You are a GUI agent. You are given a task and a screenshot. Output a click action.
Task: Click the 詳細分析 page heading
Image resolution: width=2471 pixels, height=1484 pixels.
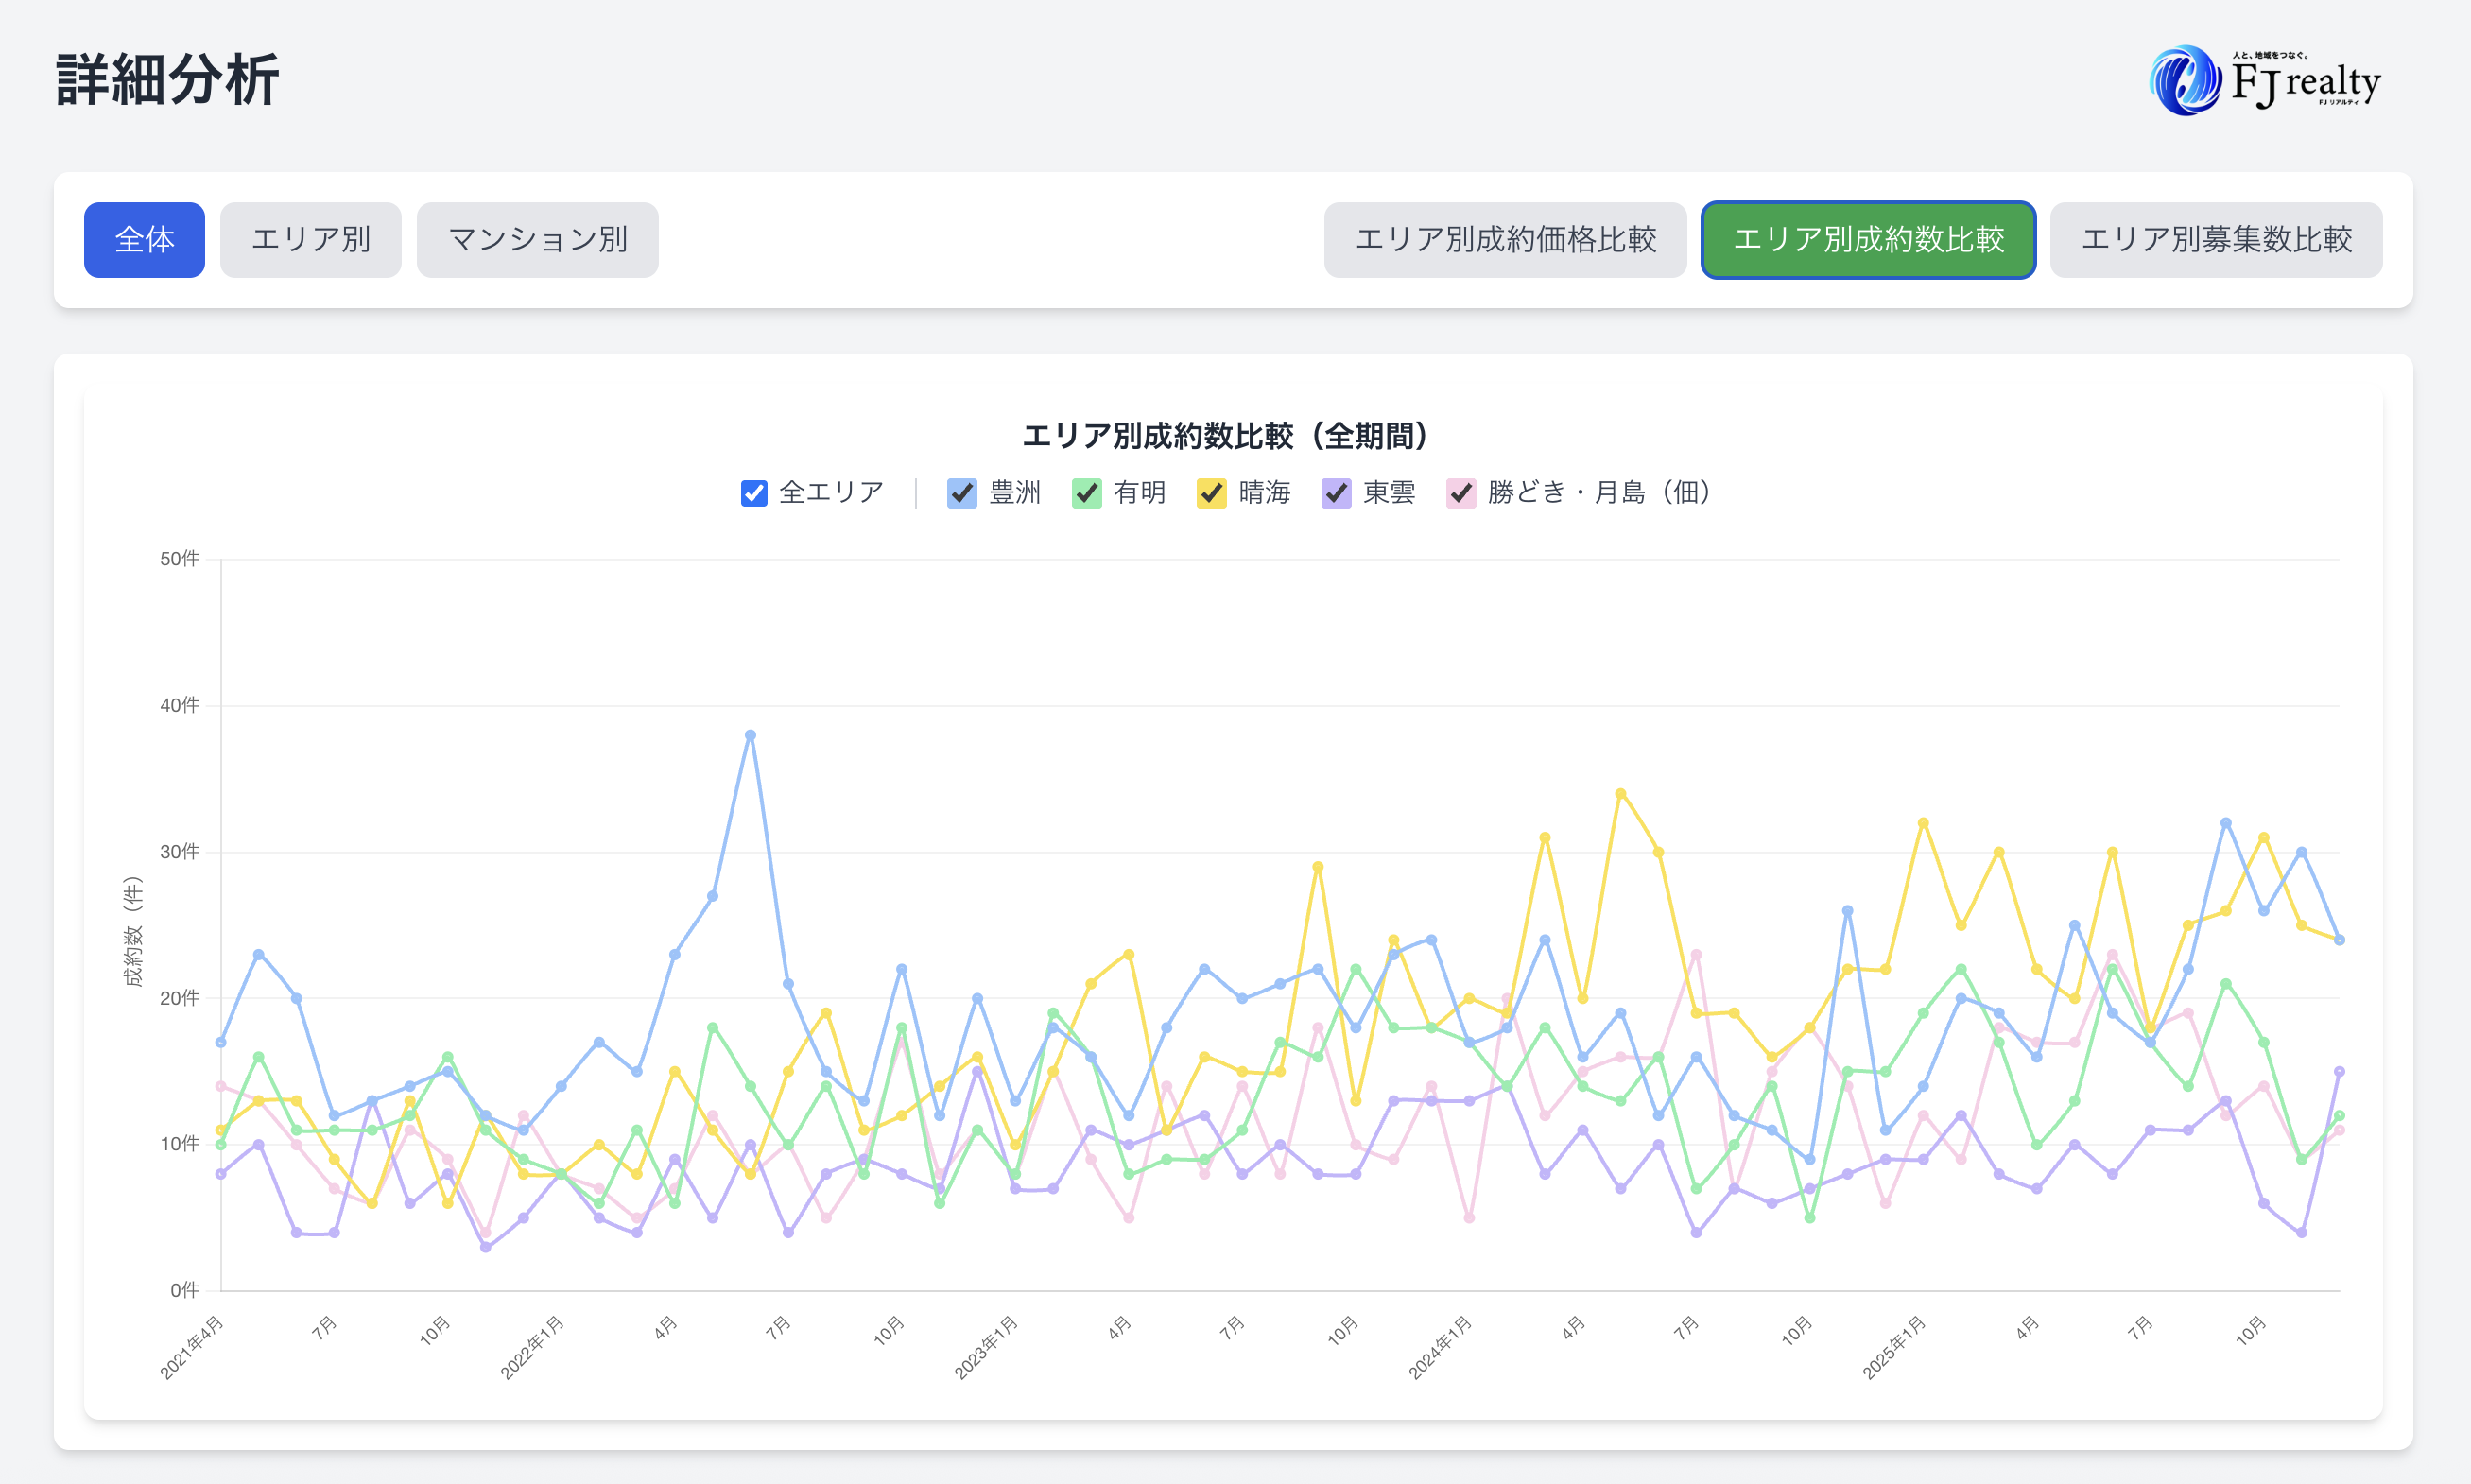(x=167, y=80)
